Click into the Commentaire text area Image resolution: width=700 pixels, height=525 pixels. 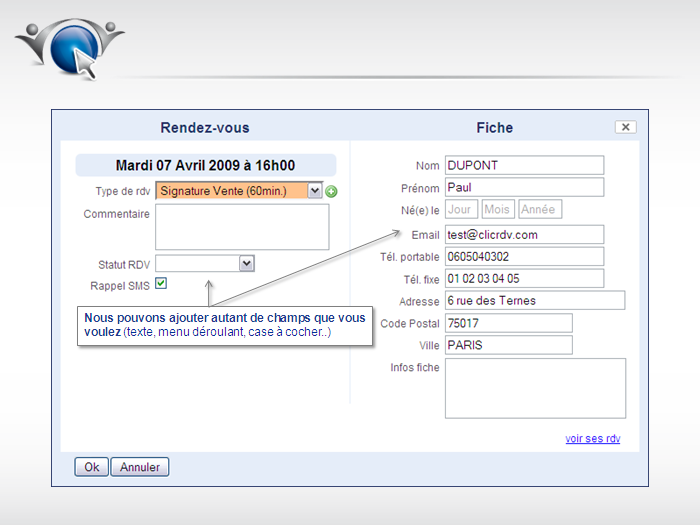coord(242,227)
